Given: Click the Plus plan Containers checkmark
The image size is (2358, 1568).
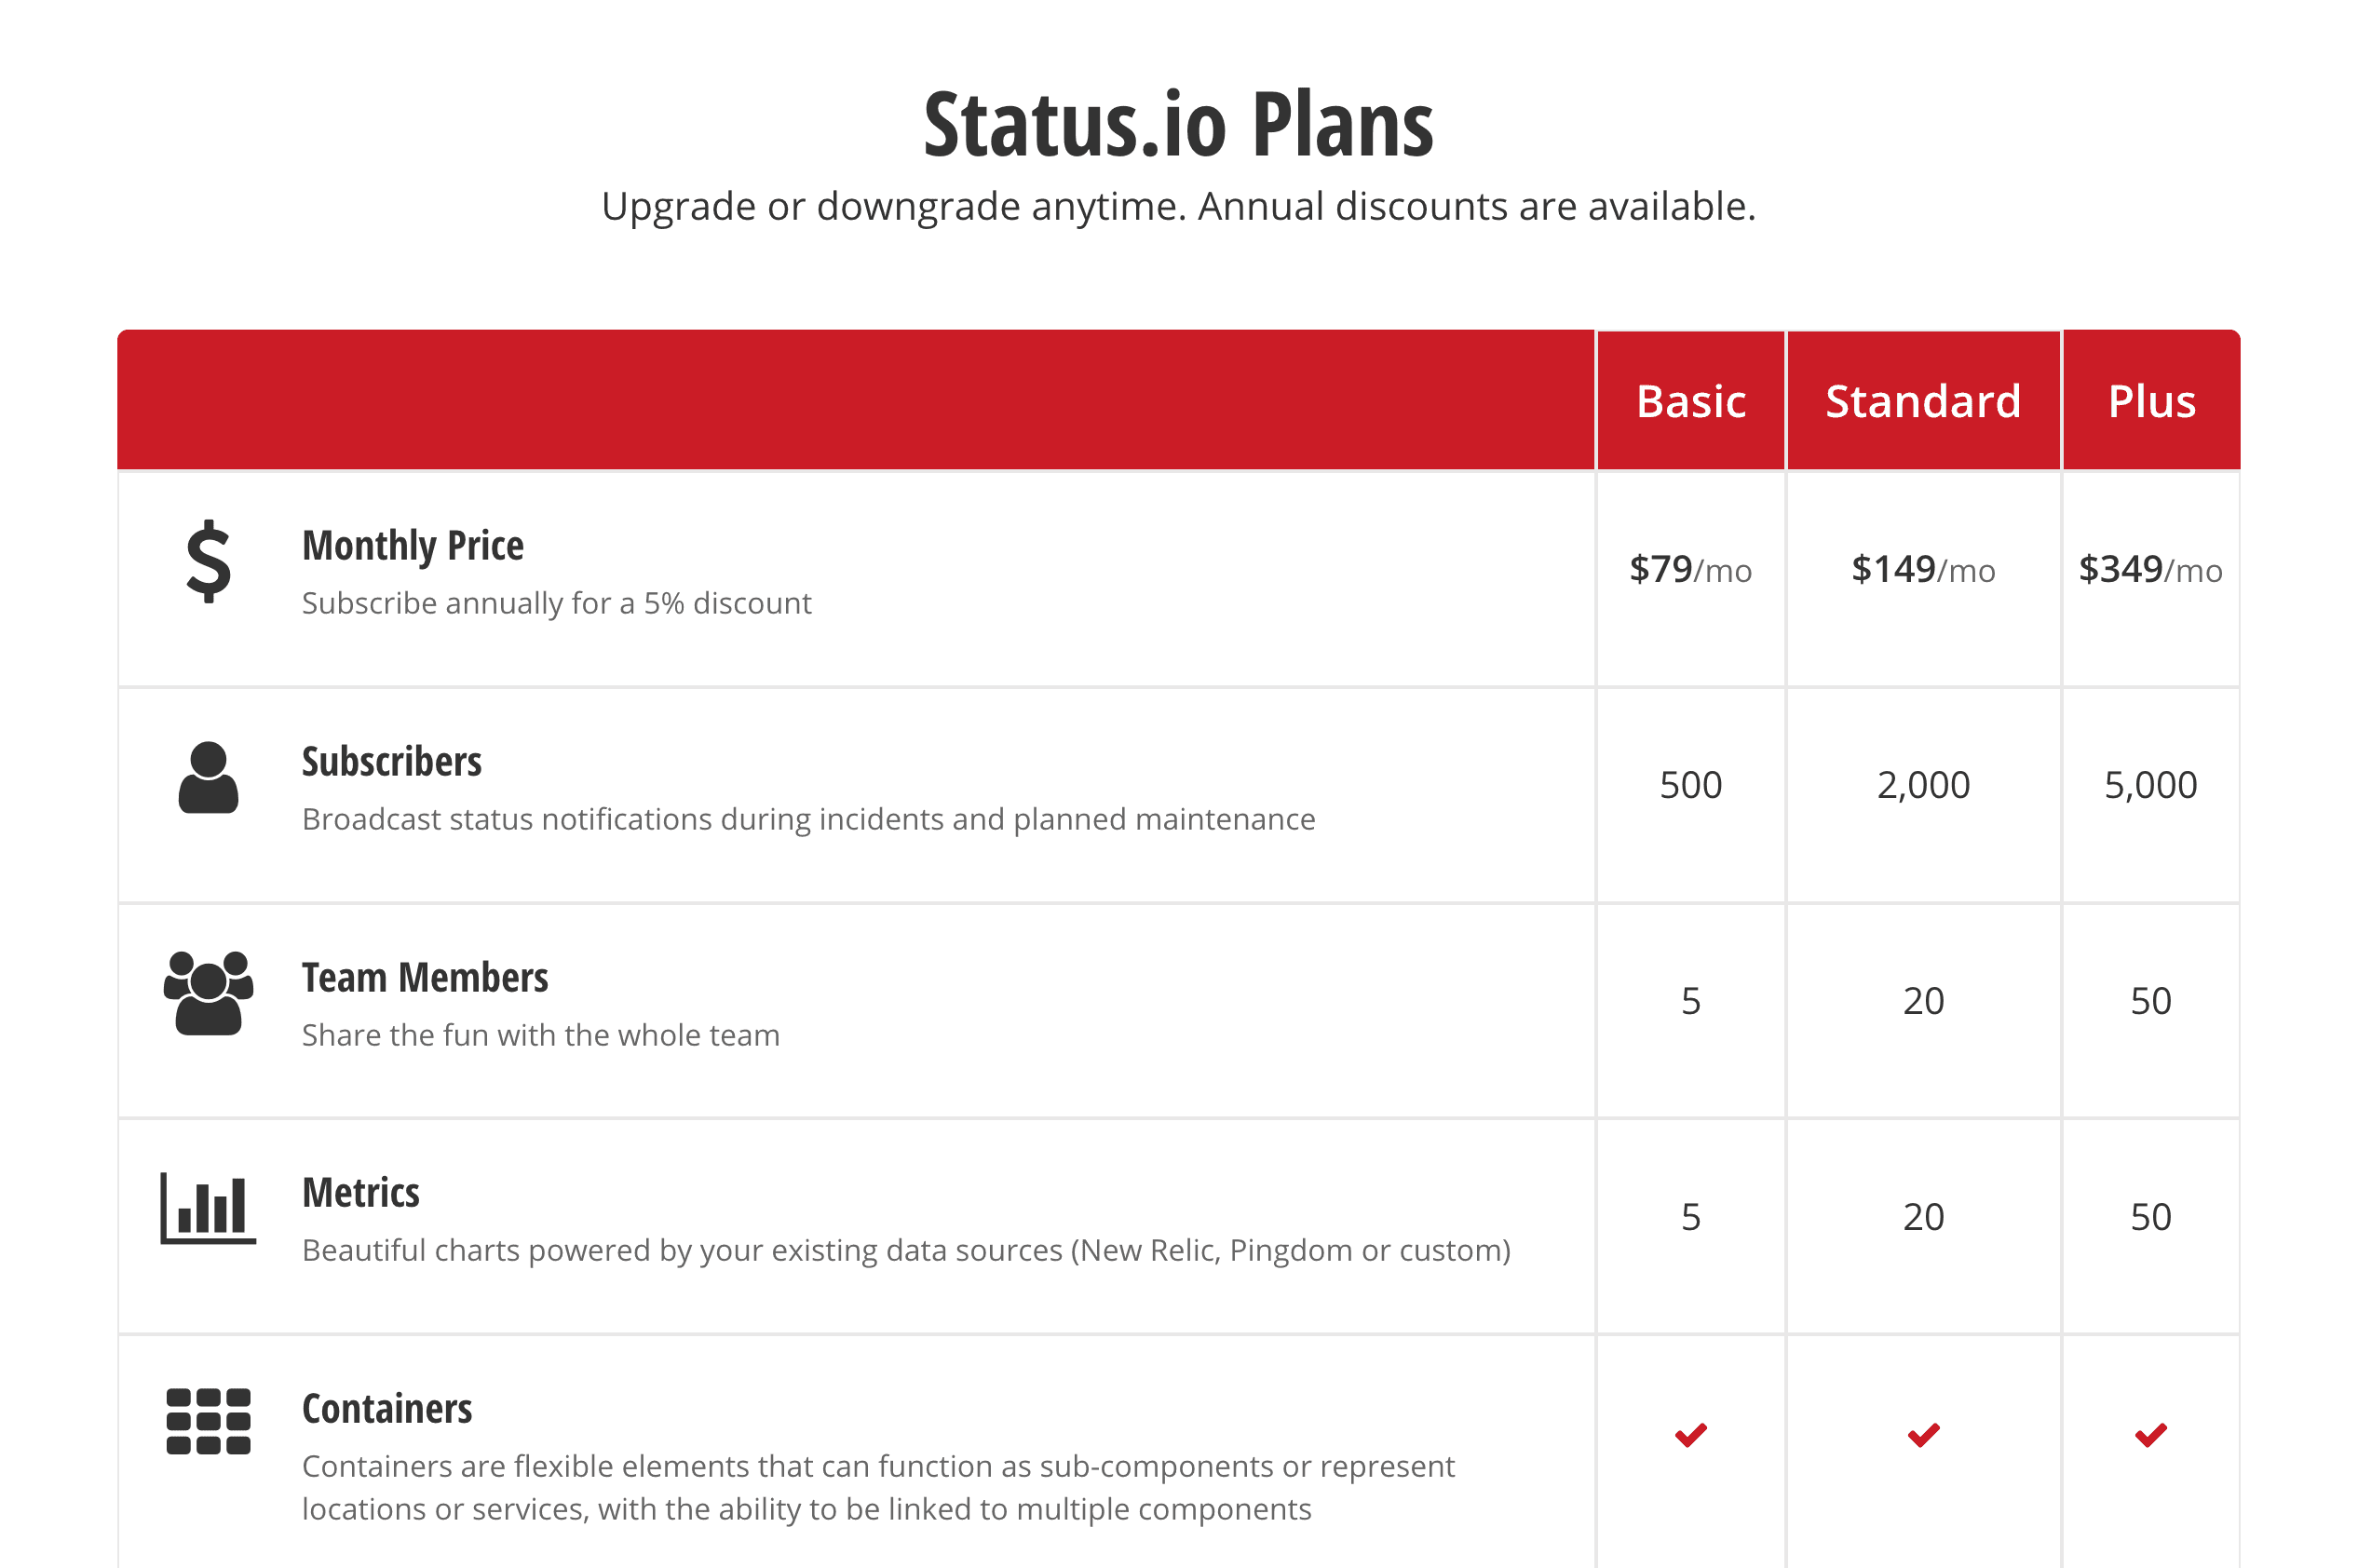Looking at the screenshot, I should [x=2150, y=1435].
